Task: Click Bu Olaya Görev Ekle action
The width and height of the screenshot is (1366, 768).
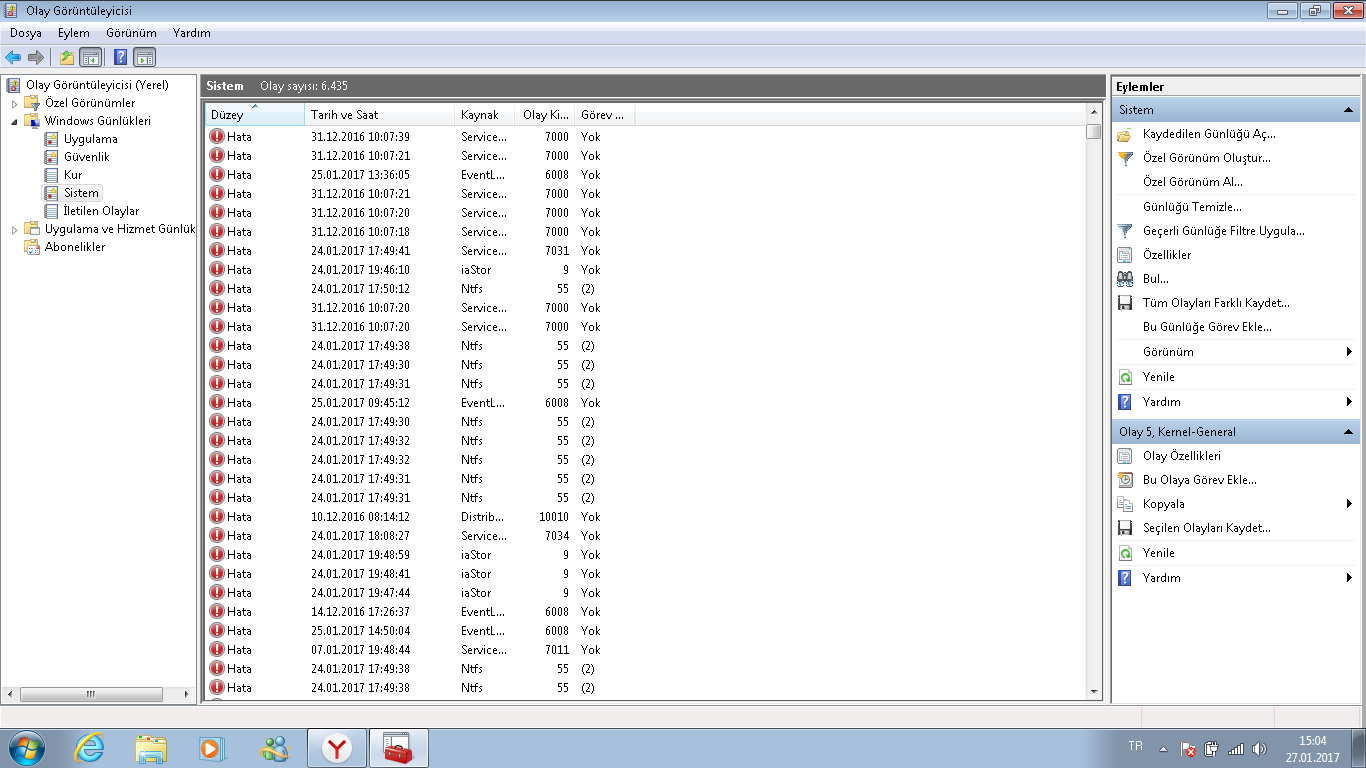Action: [x=1199, y=480]
